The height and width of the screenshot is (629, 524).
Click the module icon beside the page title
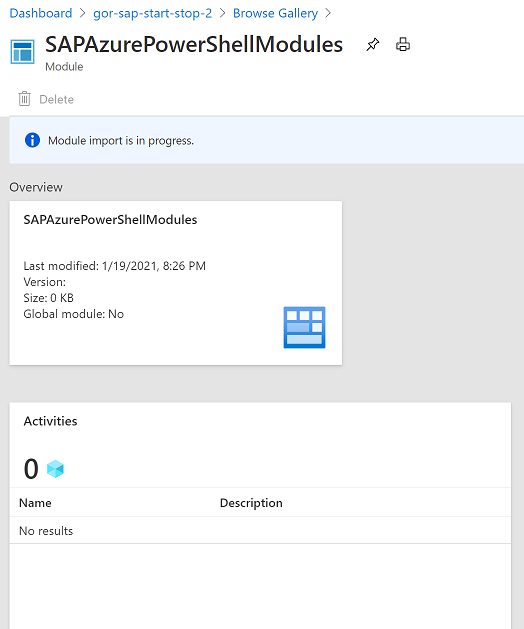pos(22,52)
